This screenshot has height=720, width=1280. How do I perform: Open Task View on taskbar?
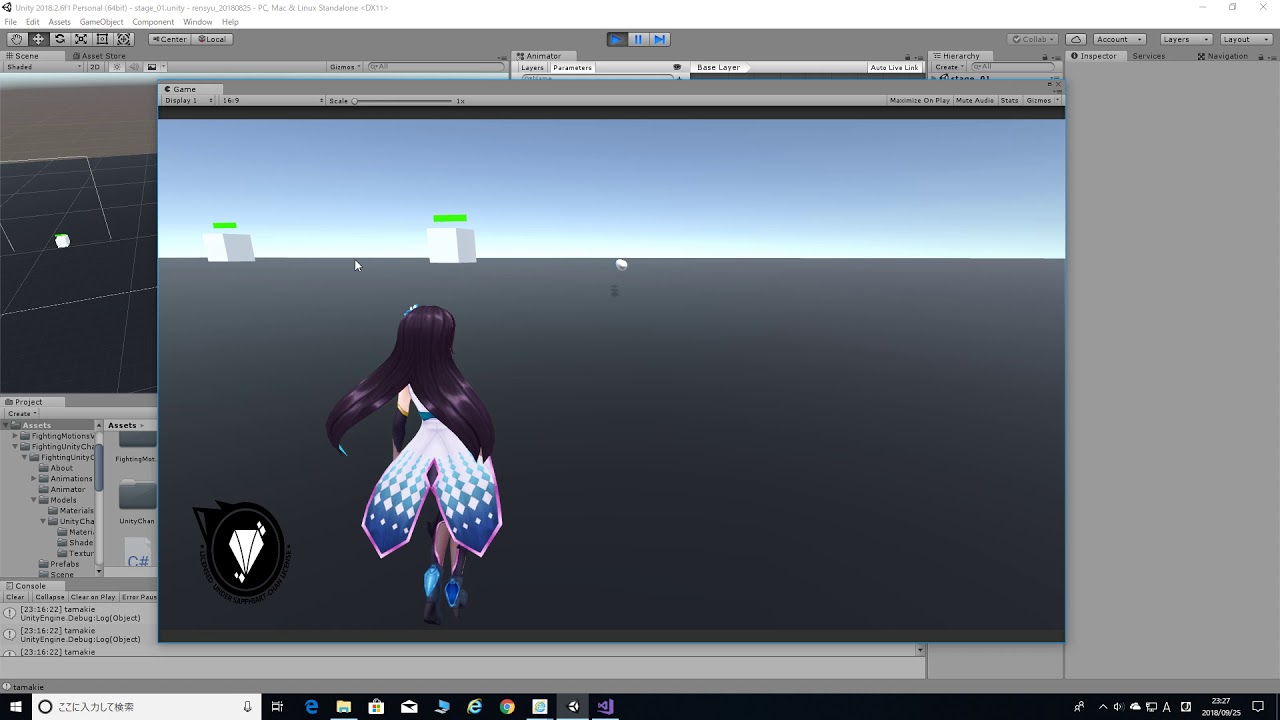[278, 706]
